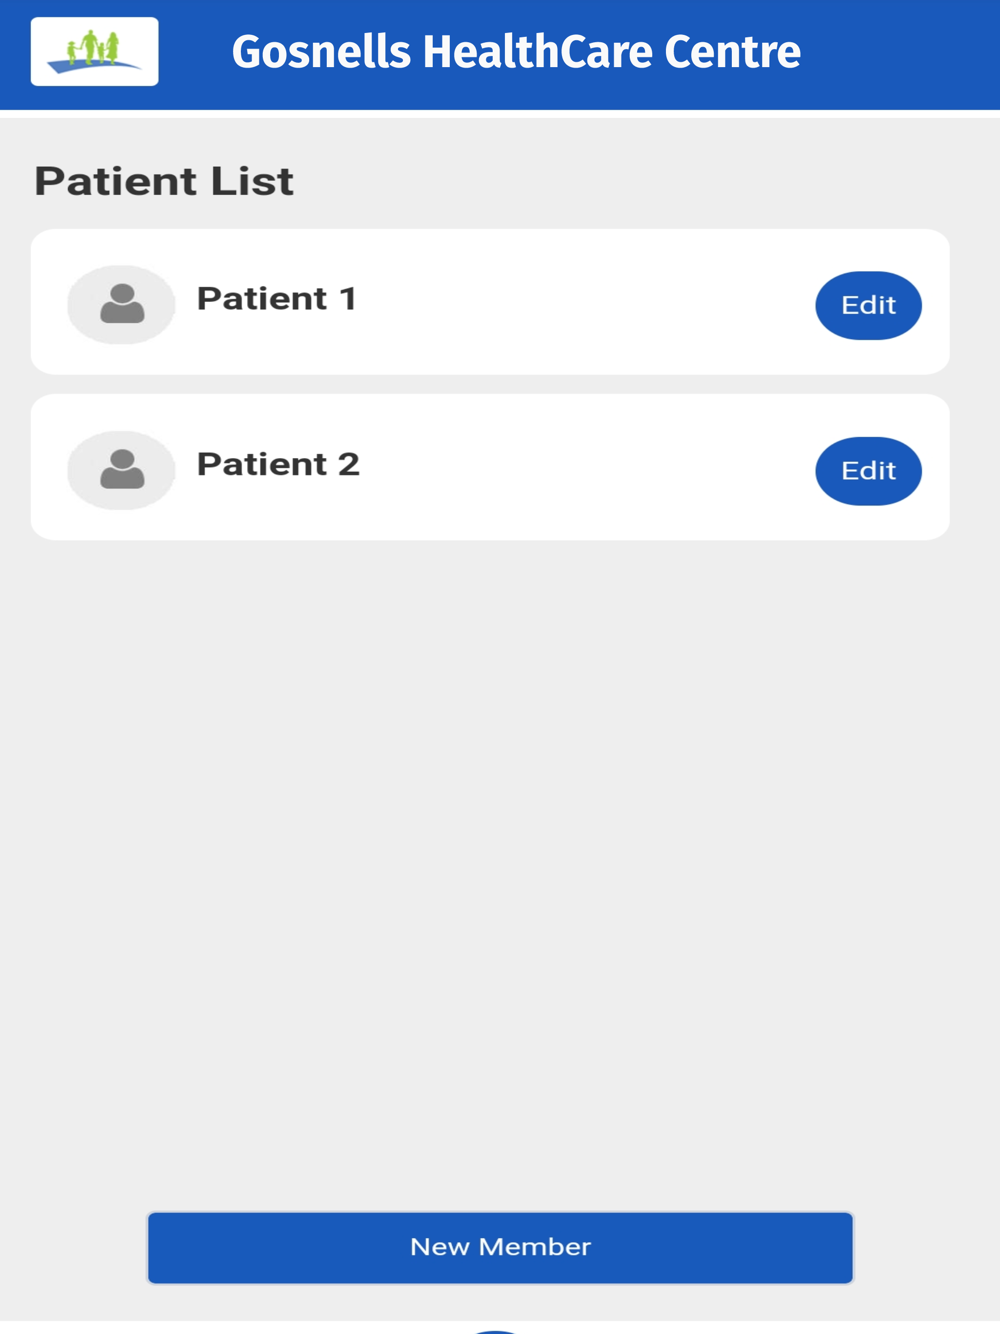Click the white strip under the blue header
Viewport: 1000px width, 1334px height.
(500, 114)
